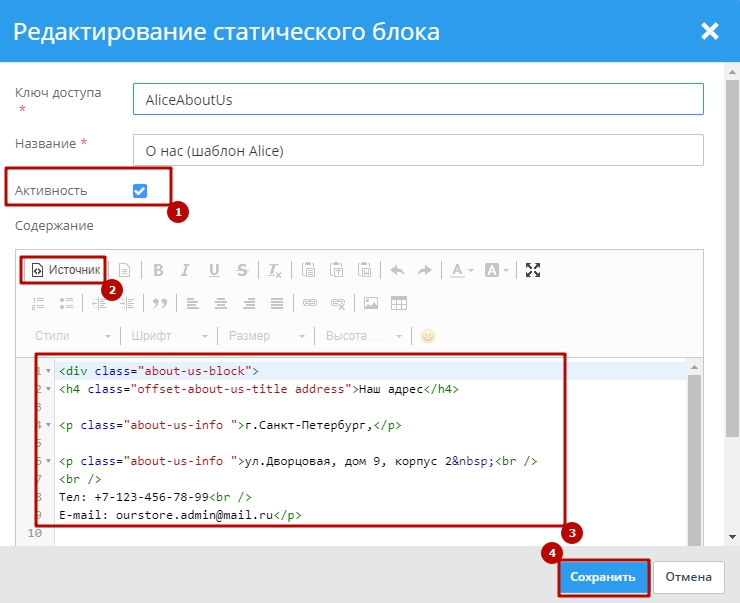Click the Ключ доступа input field
Viewport: 740px width, 603px height.
point(418,99)
